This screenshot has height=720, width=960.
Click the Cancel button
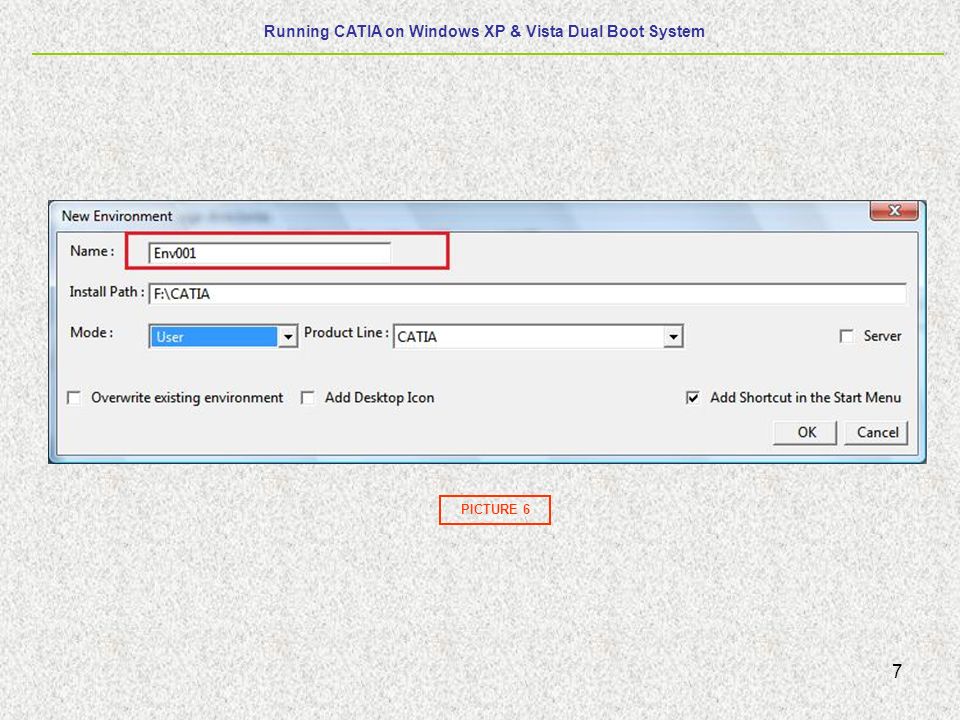[876, 432]
